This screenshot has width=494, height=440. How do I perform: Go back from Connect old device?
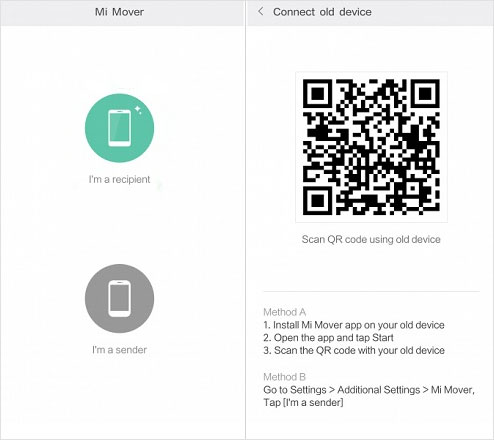261,12
